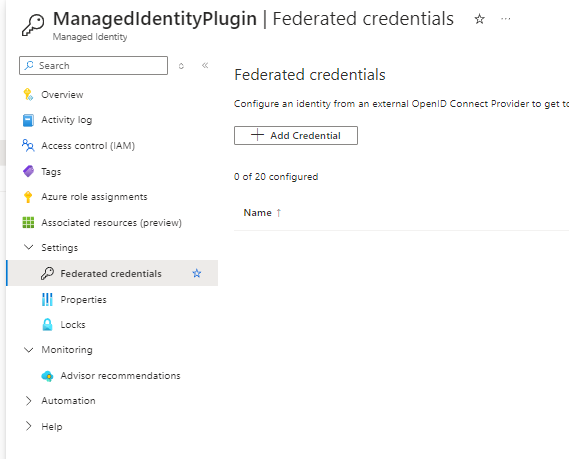Screen dimensions: 569x459
Task: Collapse the Monitoring section
Action: [28, 350]
